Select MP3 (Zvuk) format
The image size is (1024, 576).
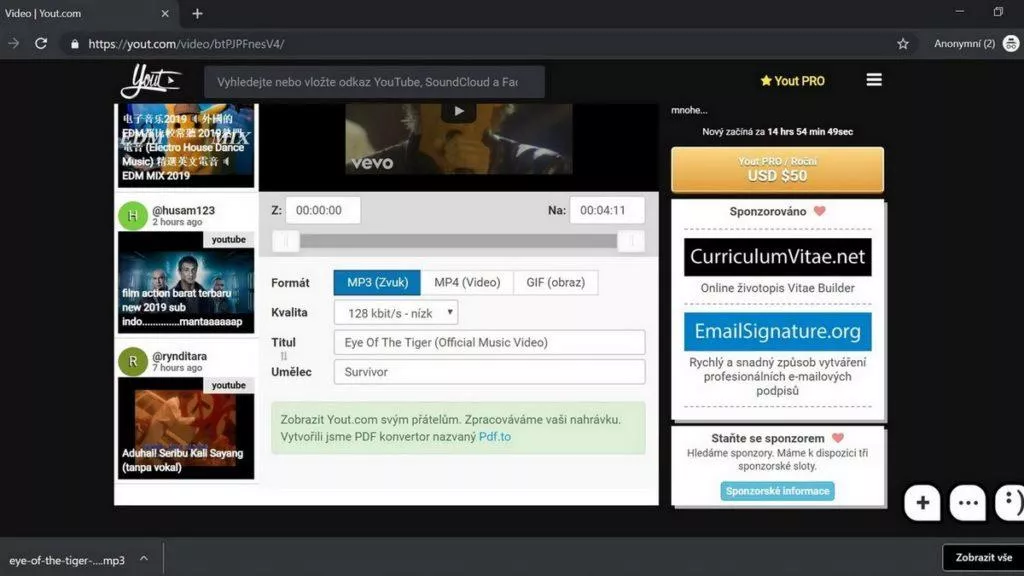(377, 283)
